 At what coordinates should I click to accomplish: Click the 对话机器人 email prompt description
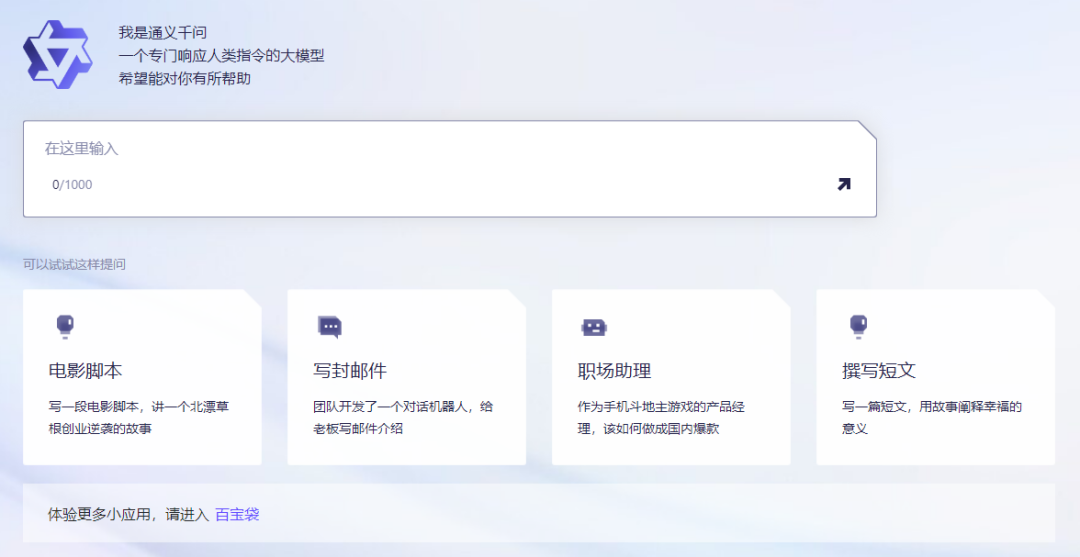(x=403, y=418)
